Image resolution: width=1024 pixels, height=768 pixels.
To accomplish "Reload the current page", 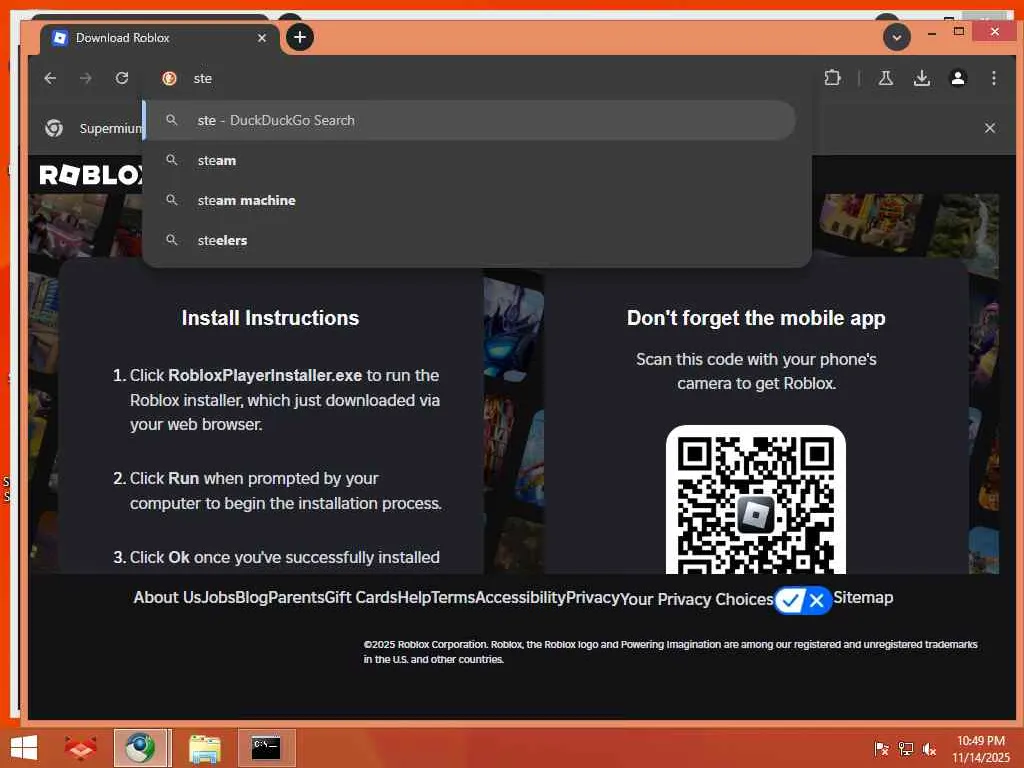I will pyautogui.click(x=121, y=78).
